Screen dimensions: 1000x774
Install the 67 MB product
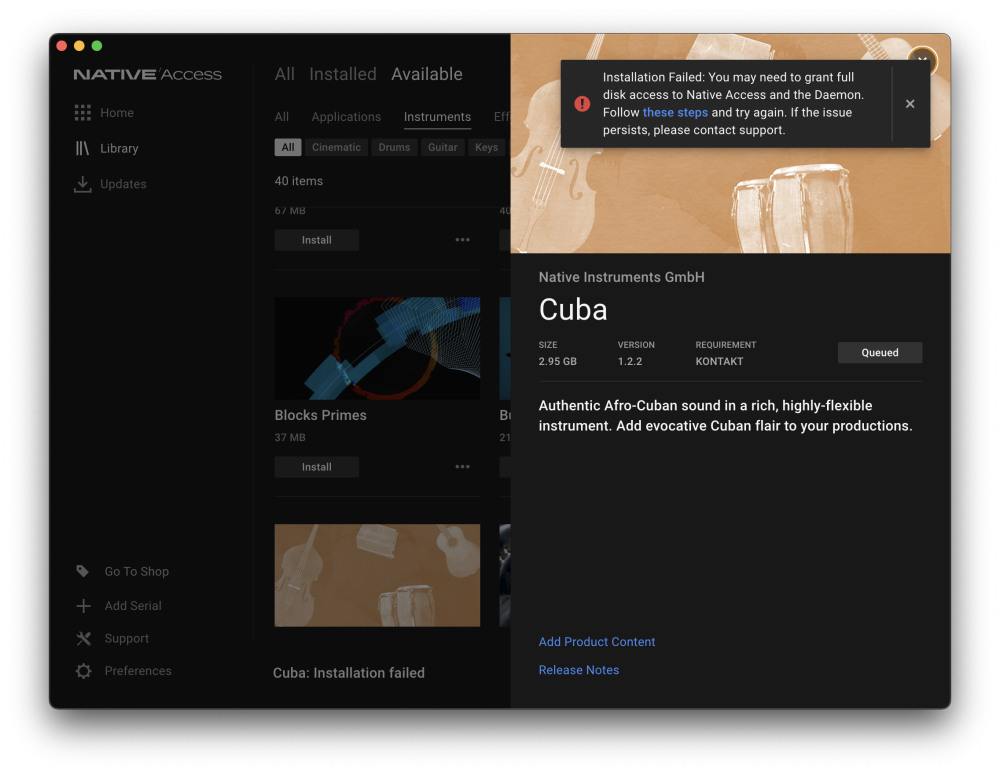(x=317, y=240)
